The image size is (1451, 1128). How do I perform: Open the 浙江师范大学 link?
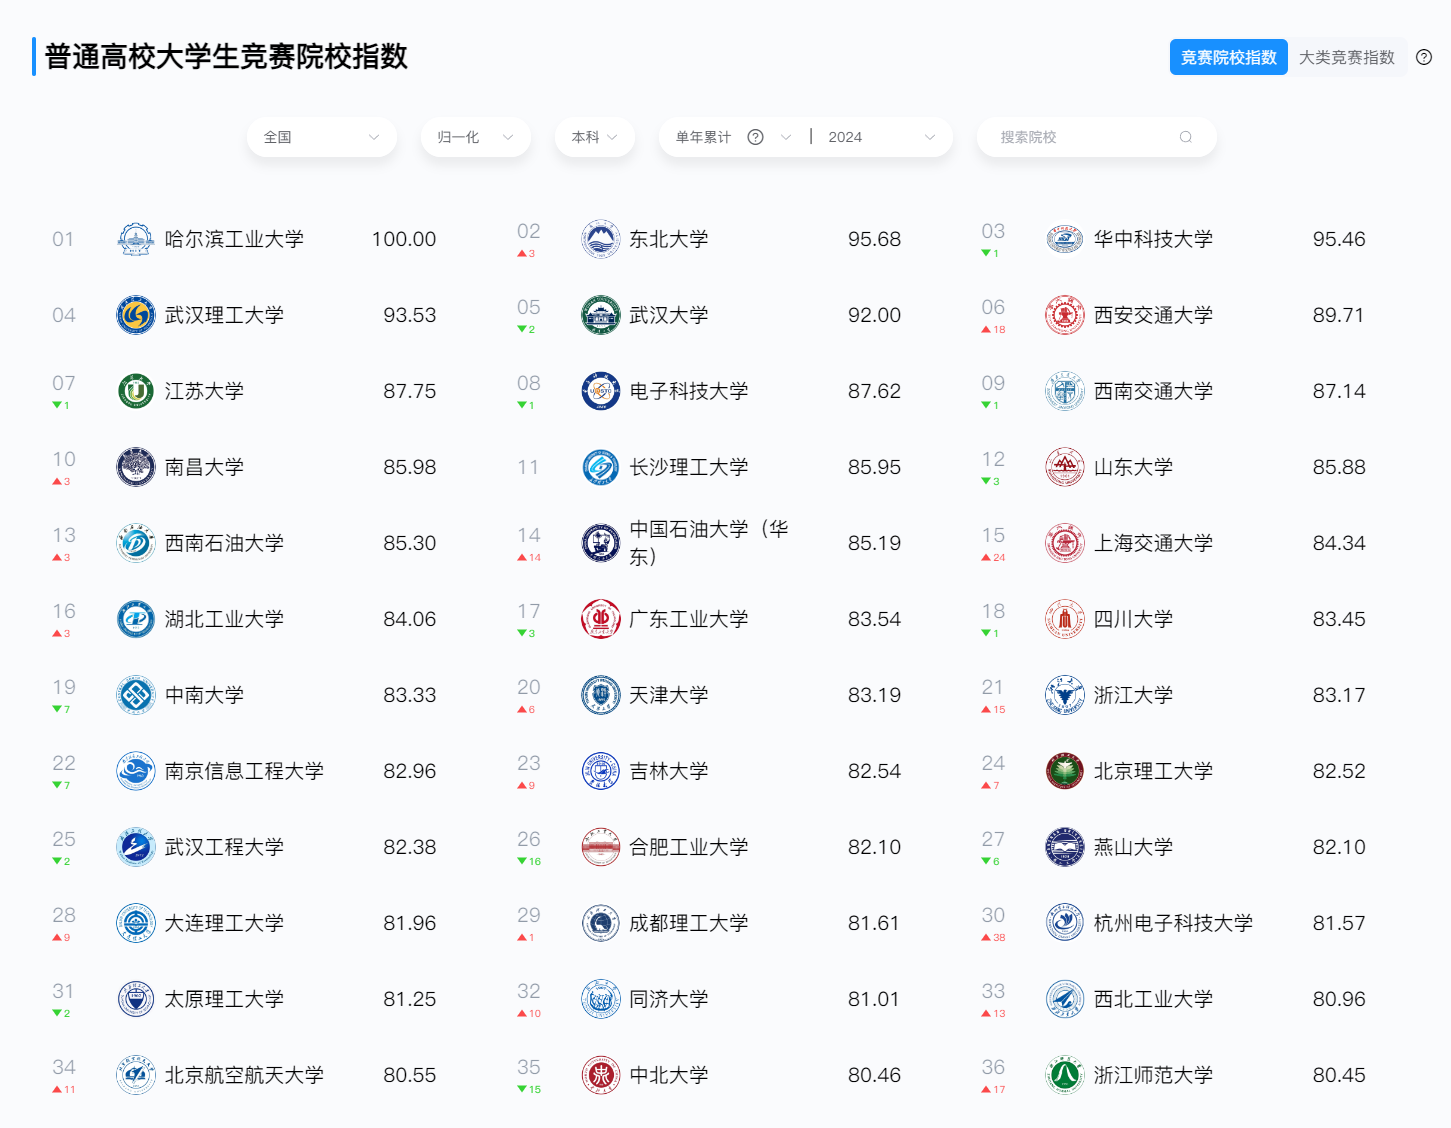(x=1153, y=1075)
